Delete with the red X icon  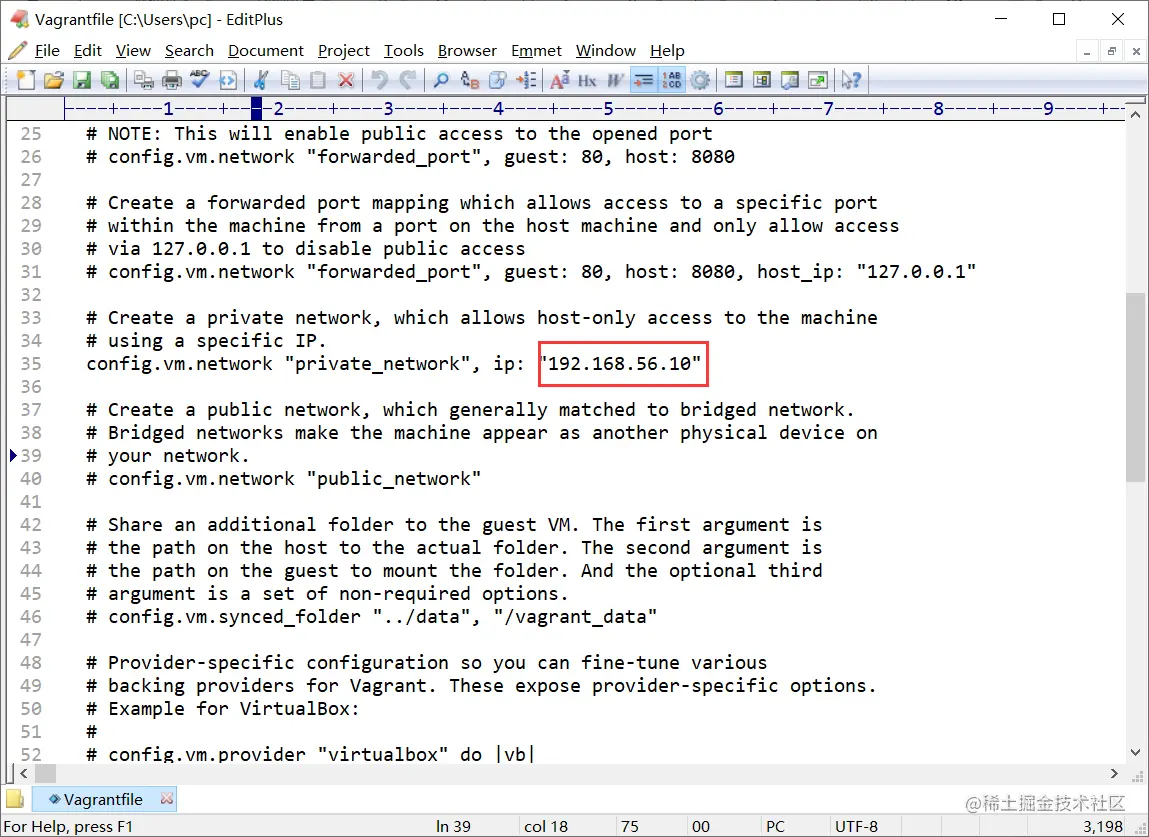coord(346,80)
